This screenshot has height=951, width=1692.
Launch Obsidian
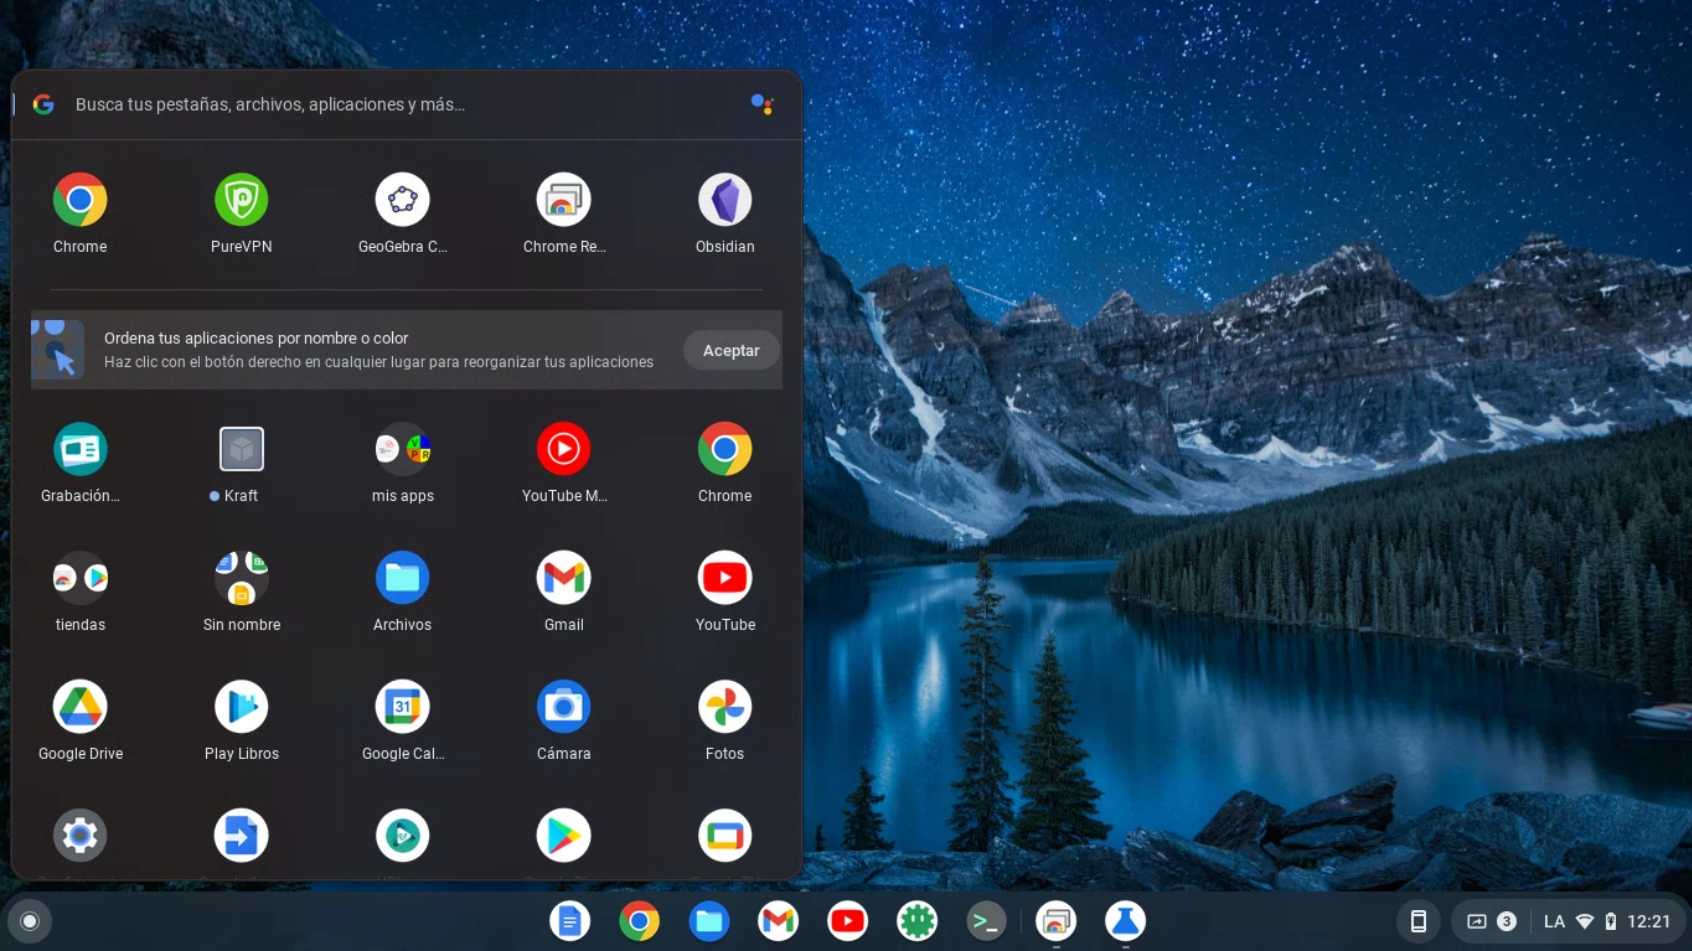tap(725, 200)
